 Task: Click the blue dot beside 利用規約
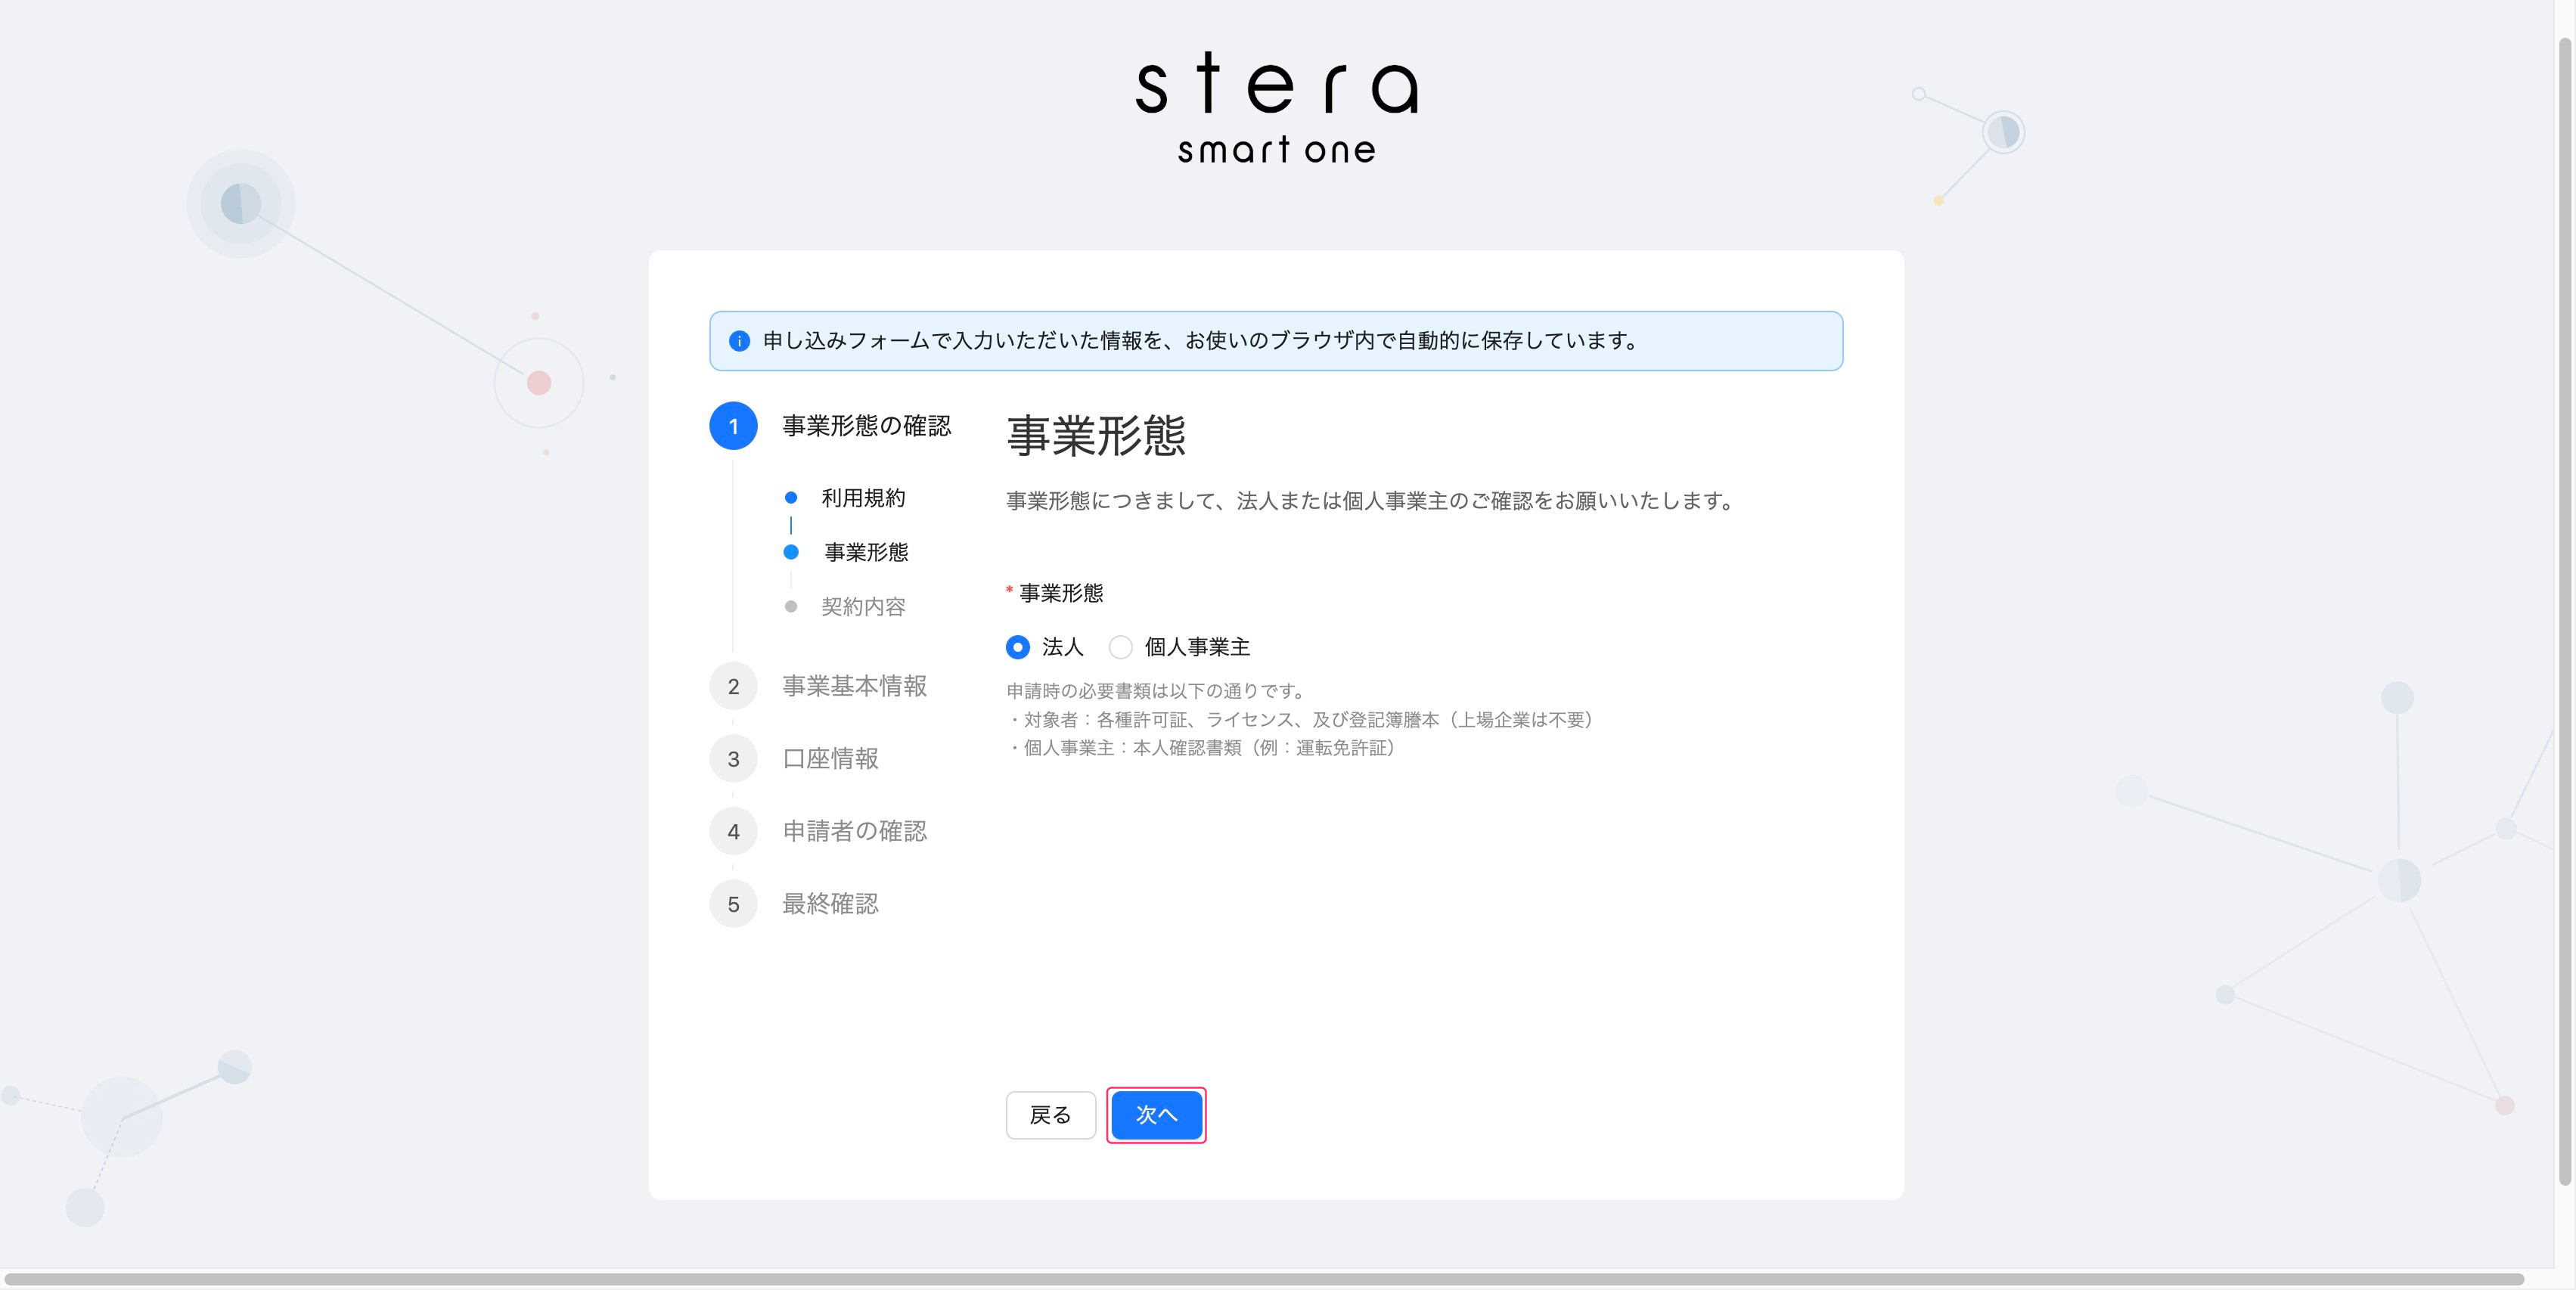pos(791,498)
